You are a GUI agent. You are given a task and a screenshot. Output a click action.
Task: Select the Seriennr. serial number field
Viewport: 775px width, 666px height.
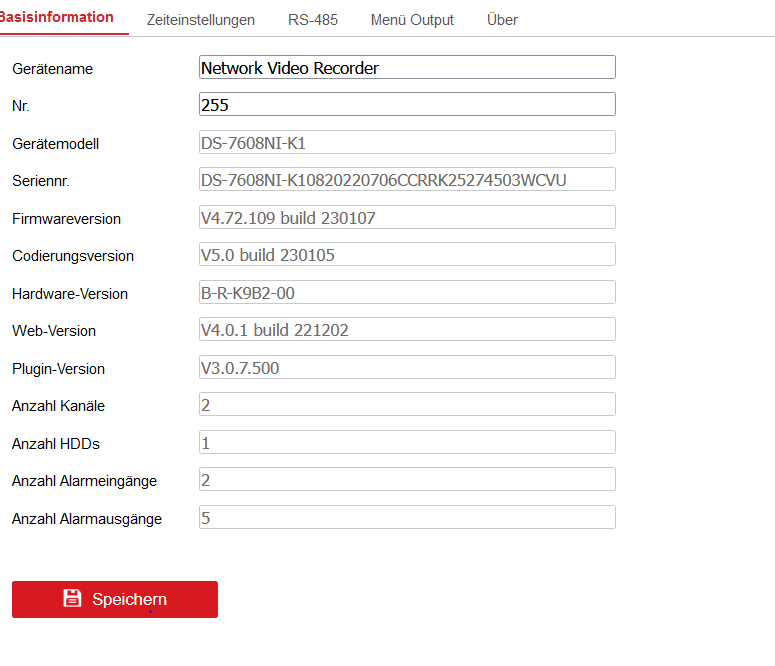[407, 180]
